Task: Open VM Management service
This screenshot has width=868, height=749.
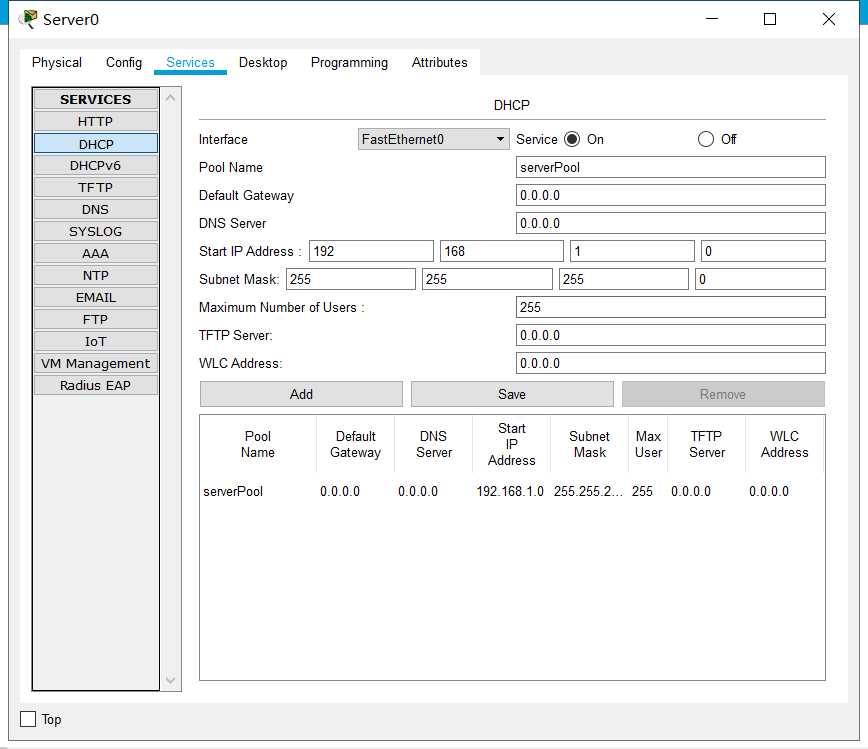Action: [96, 363]
